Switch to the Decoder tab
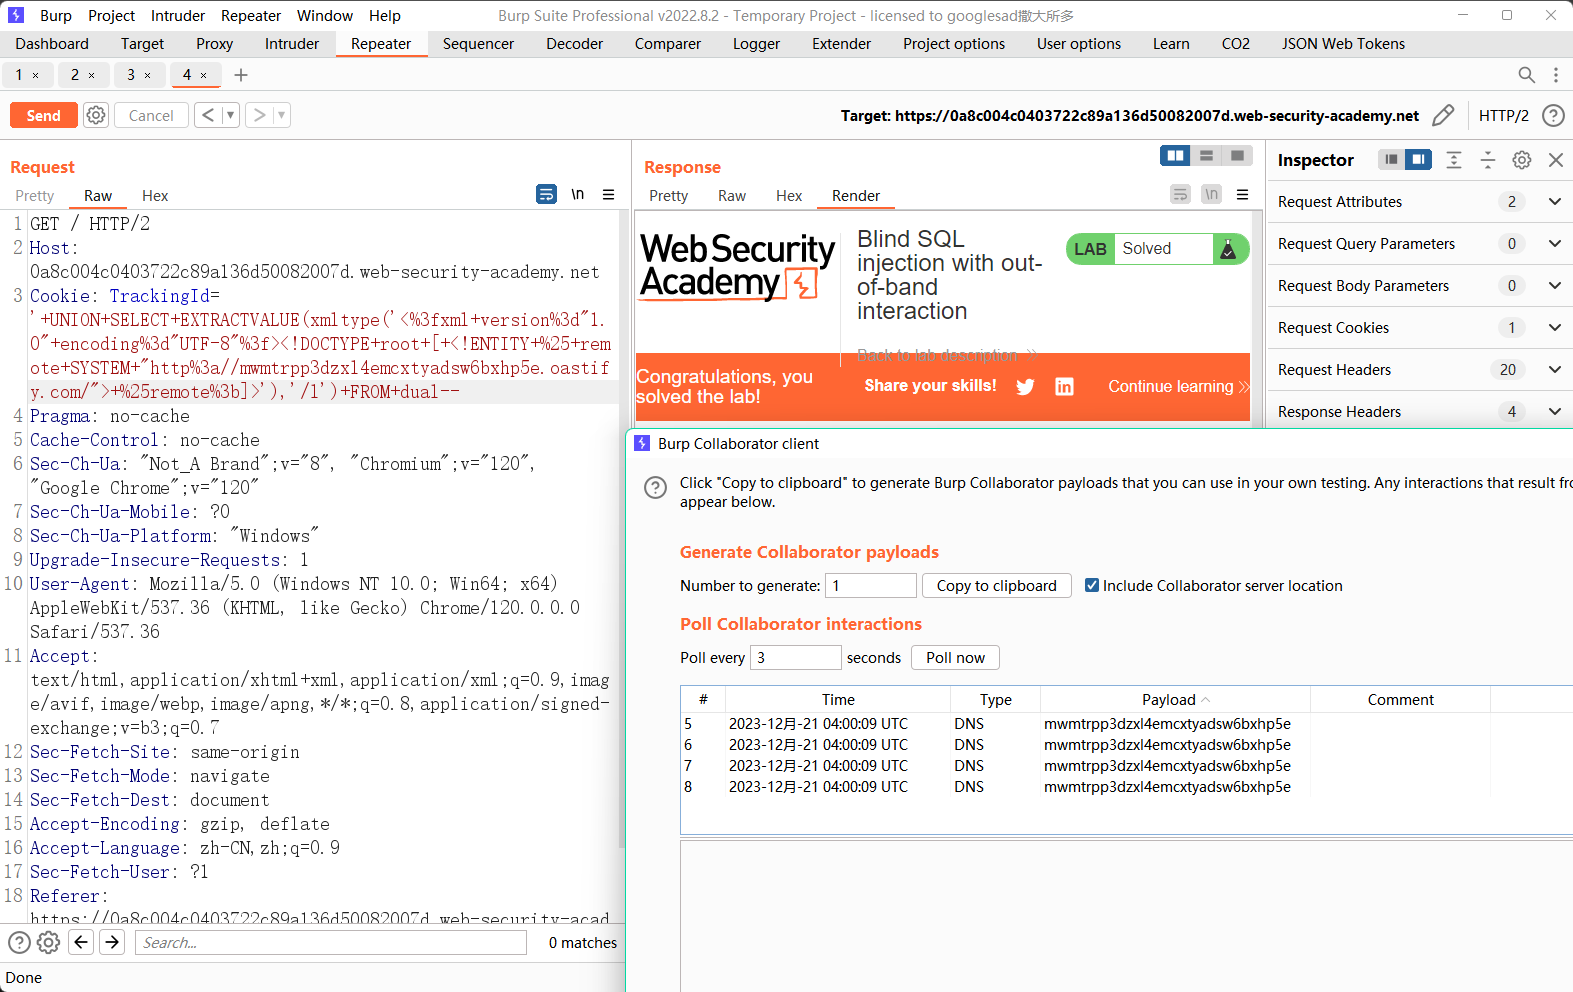The image size is (1573, 992). click(x=574, y=44)
